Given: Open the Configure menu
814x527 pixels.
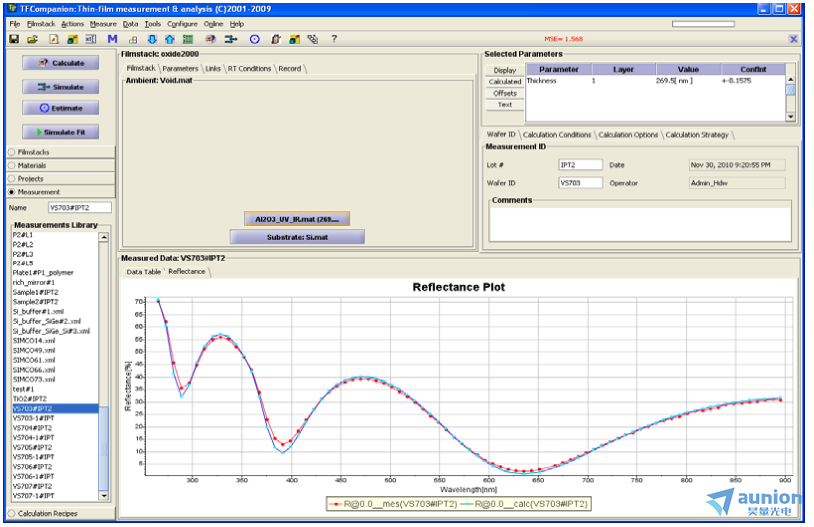Looking at the screenshot, I should pos(182,24).
